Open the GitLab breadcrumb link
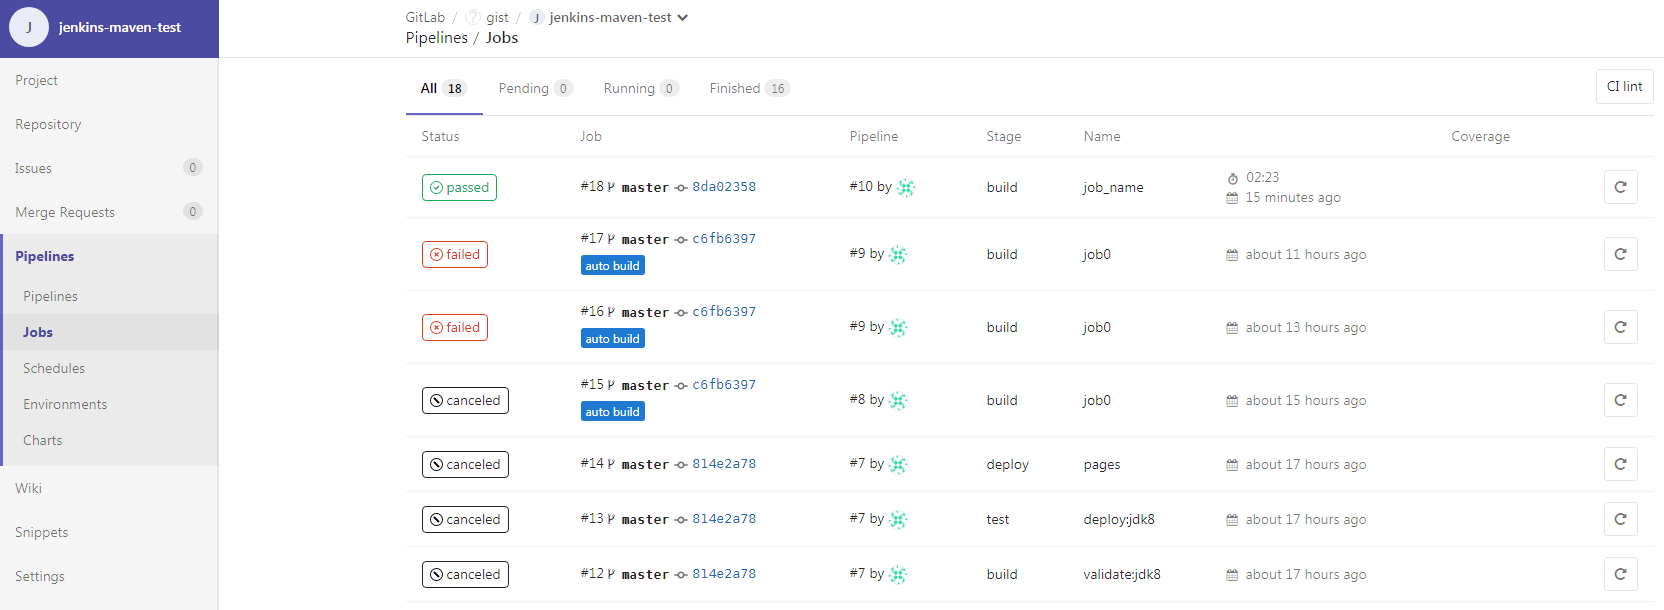This screenshot has height=610, width=1664. tap(425, 17)
